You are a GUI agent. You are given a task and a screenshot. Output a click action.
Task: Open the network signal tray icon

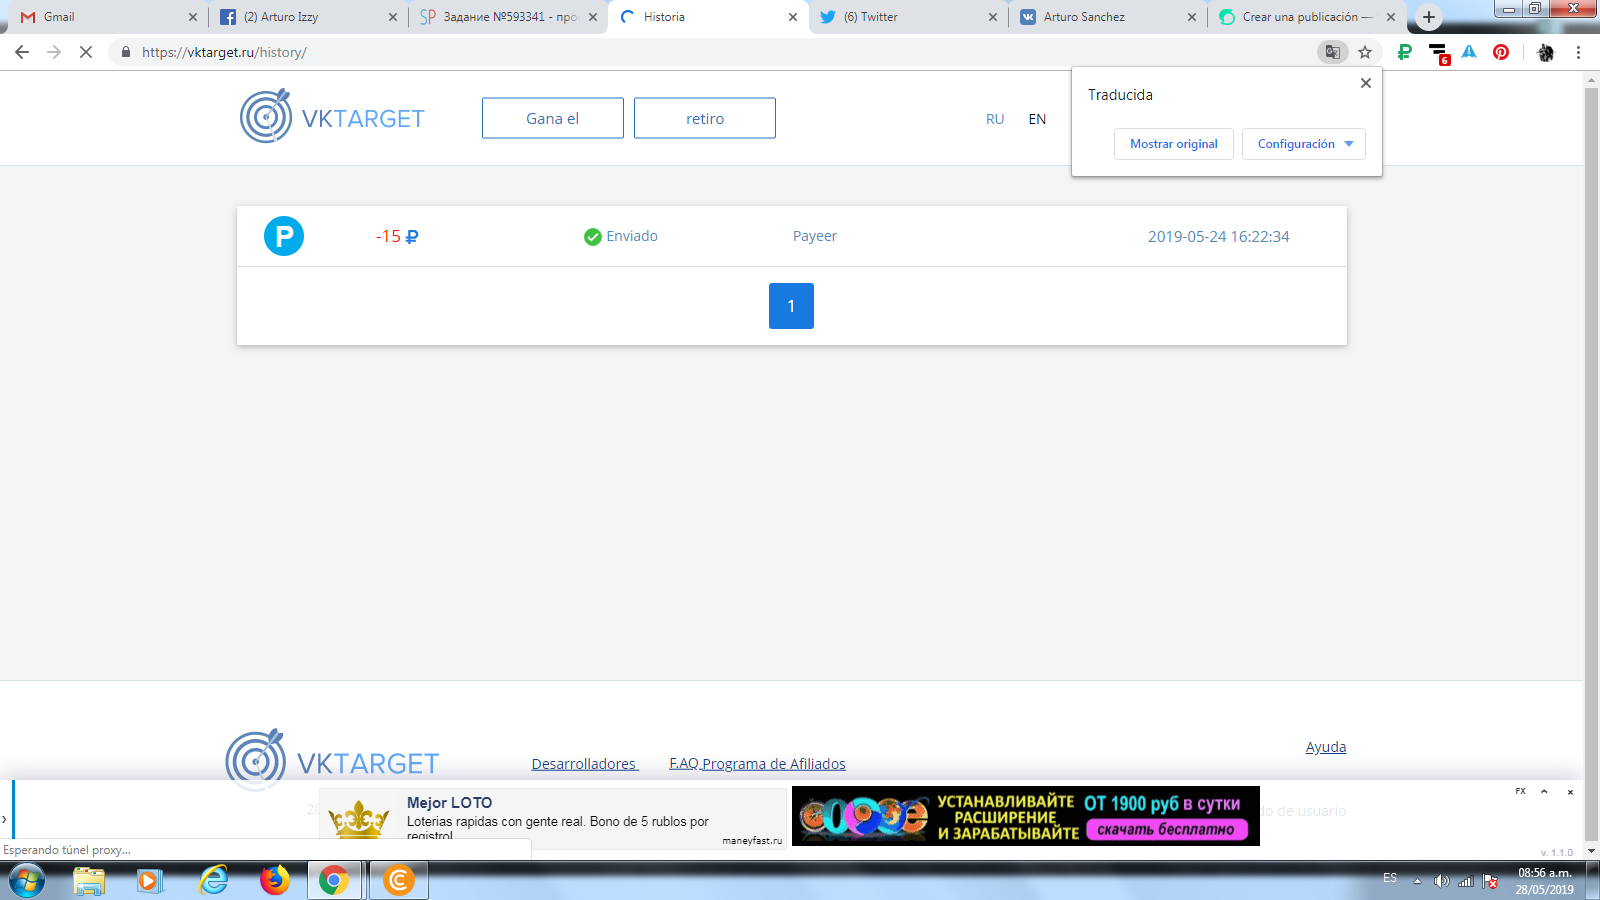click(1466, 881)
